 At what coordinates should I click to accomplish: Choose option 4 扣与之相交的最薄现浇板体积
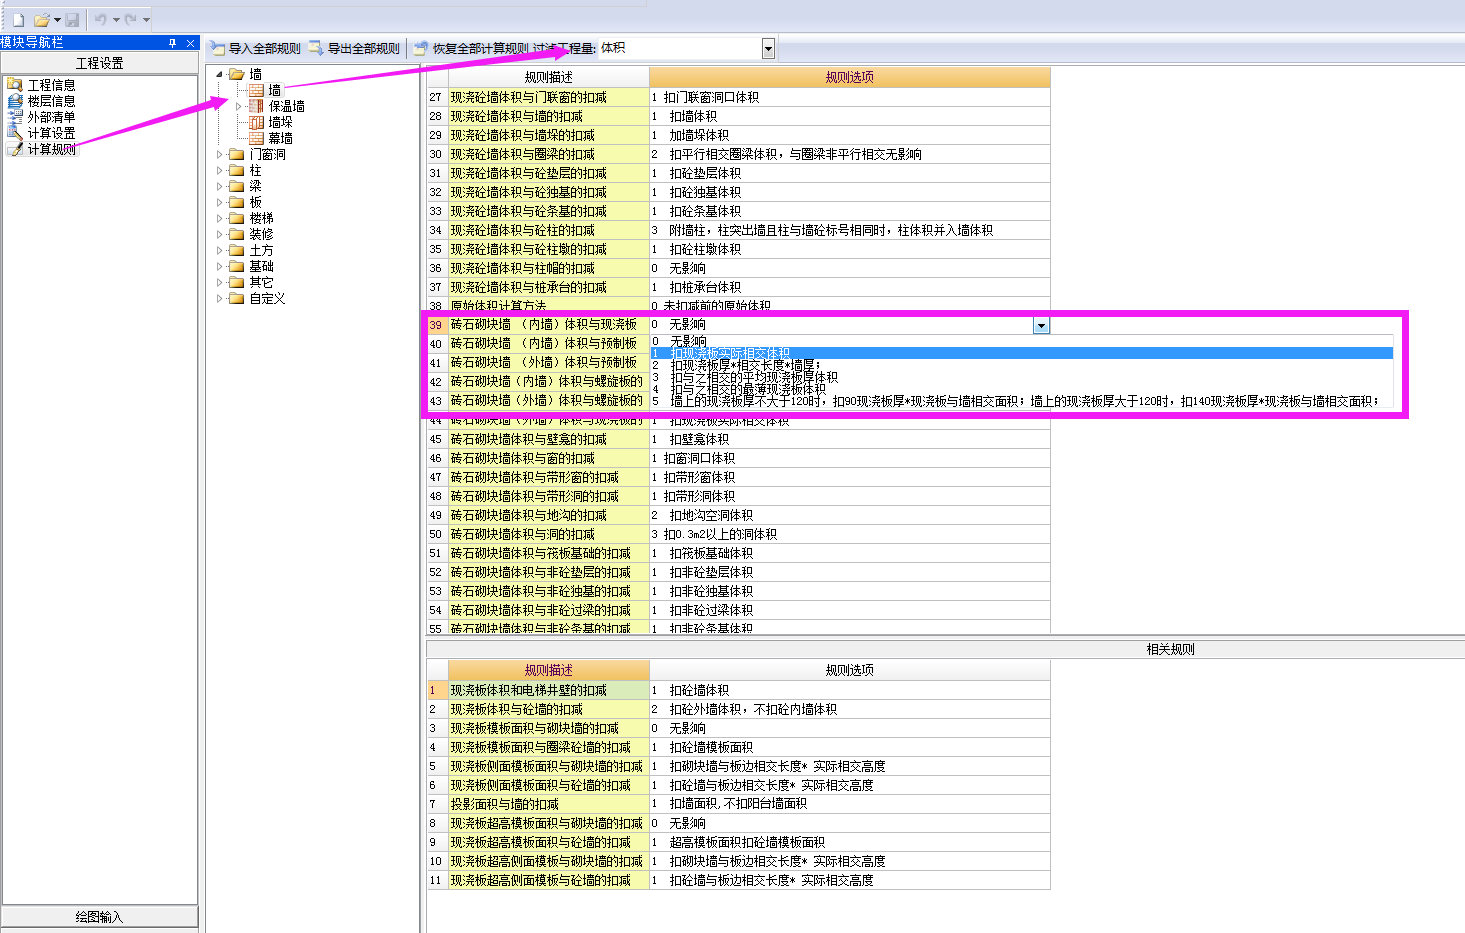tap(1022, 389)
